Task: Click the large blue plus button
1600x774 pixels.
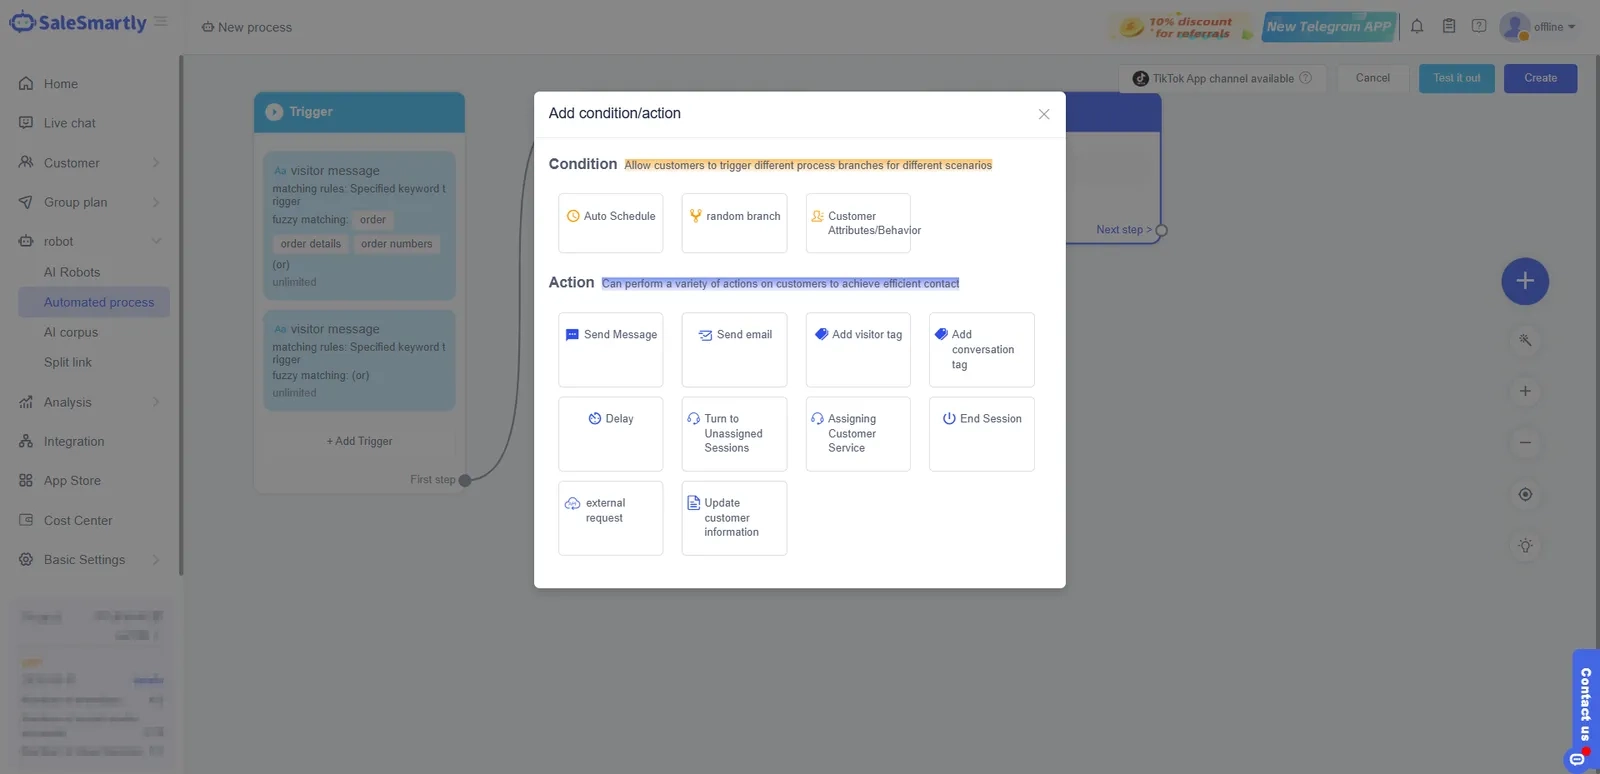Action: coord(1525,281)
